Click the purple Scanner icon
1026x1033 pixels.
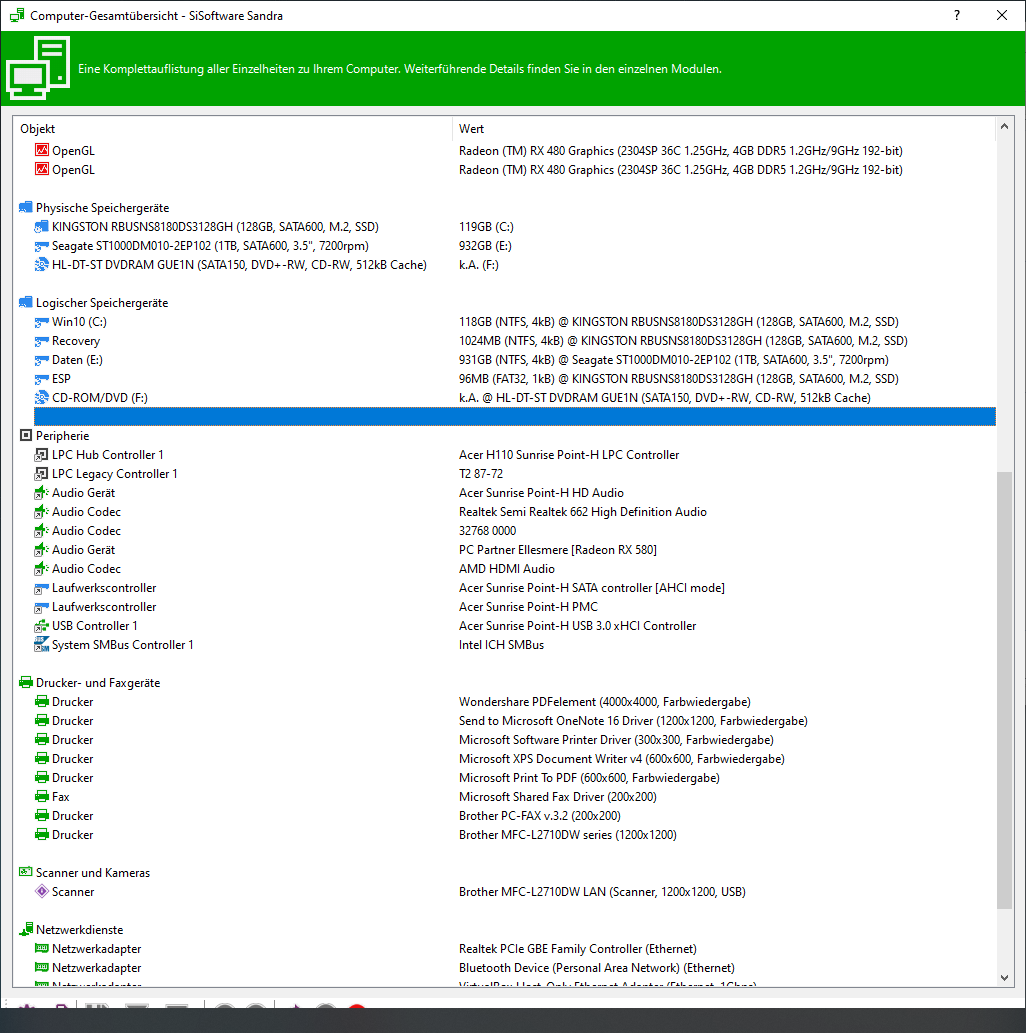click(x=42, y=892)
